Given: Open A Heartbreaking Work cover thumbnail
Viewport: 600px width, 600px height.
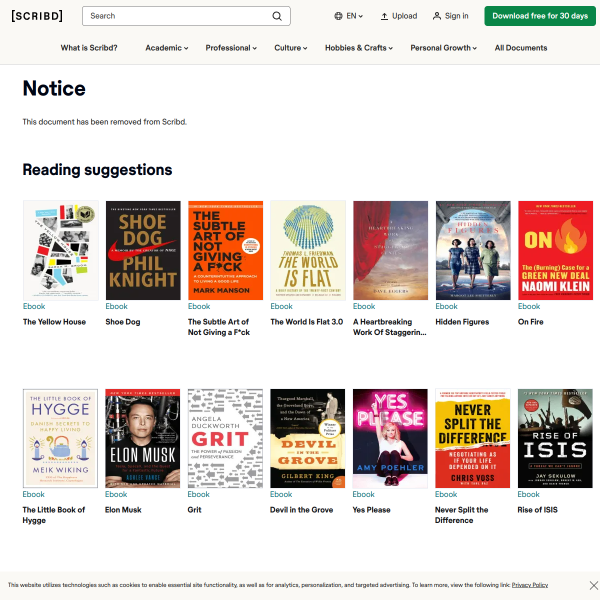Looking at the screenshot, I should 390,250.
